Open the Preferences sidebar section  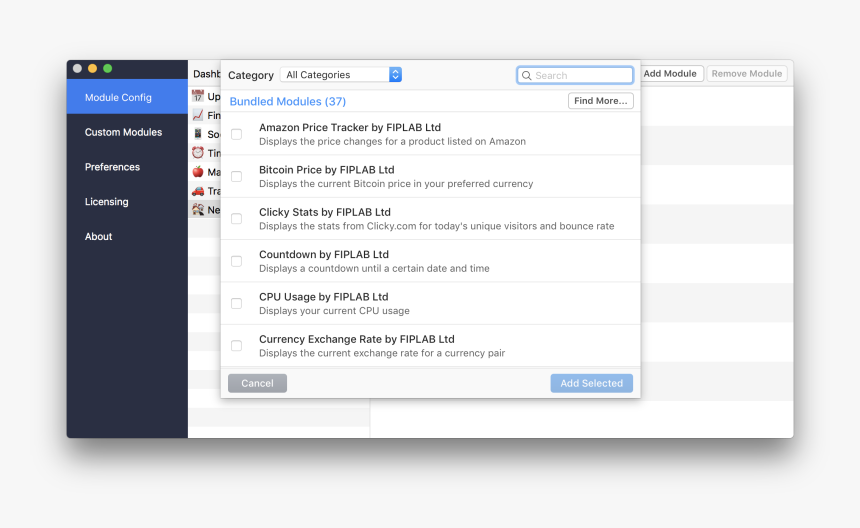pyautogui.click(x=112, y=167)
